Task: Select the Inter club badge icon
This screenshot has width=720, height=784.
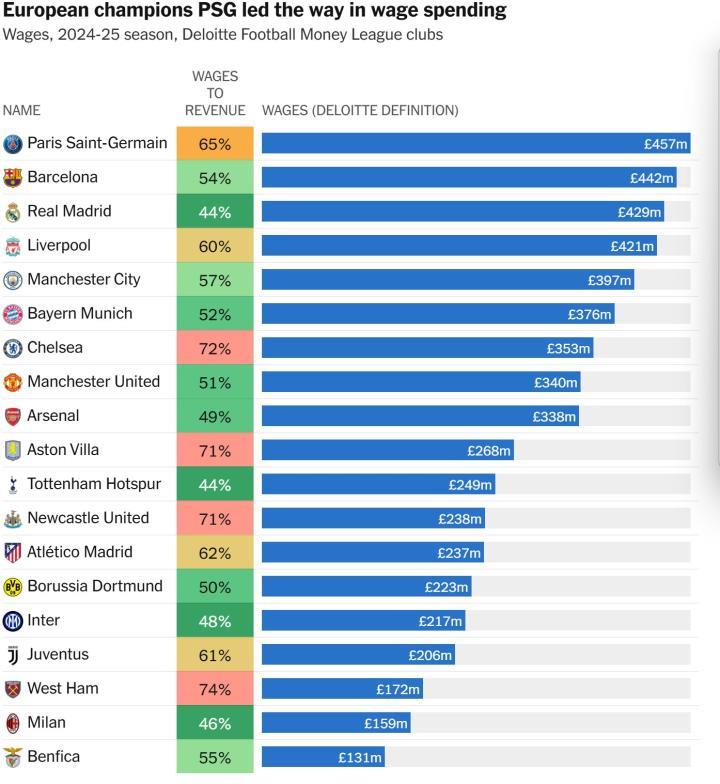Action: coord(12,621)
